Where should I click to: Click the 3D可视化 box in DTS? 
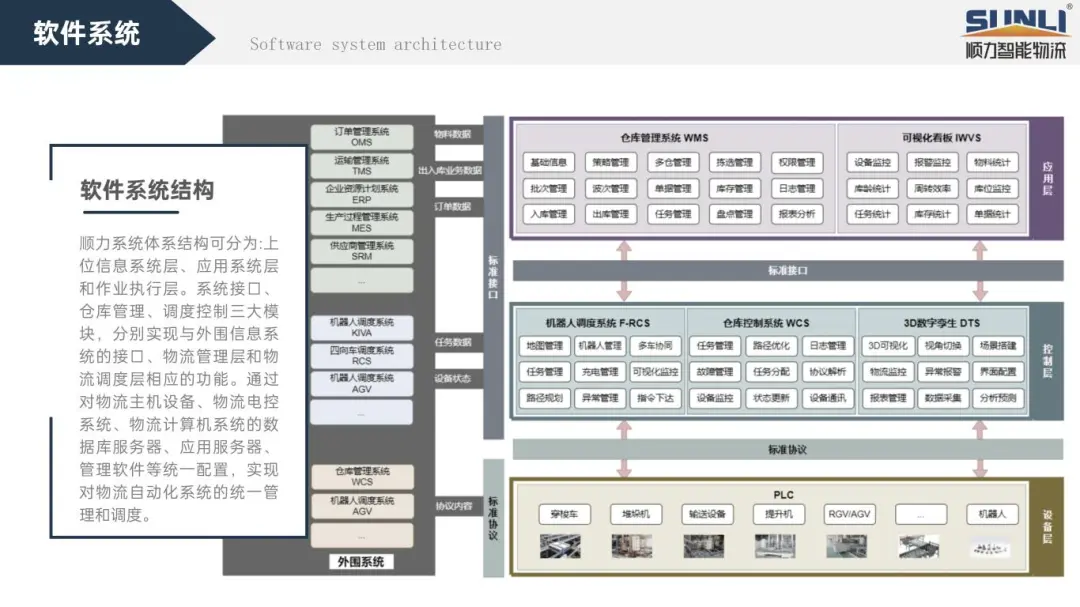click(x=887, y=346)
